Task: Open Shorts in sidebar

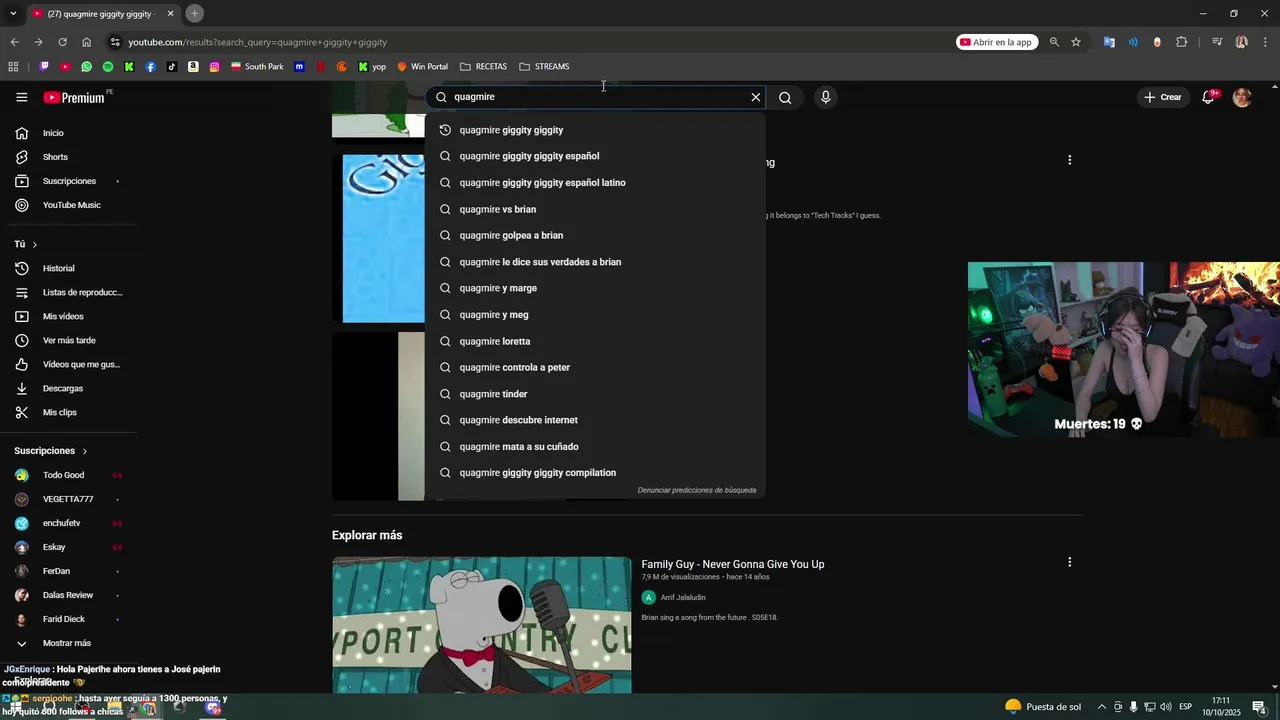Action: (69, 157)
